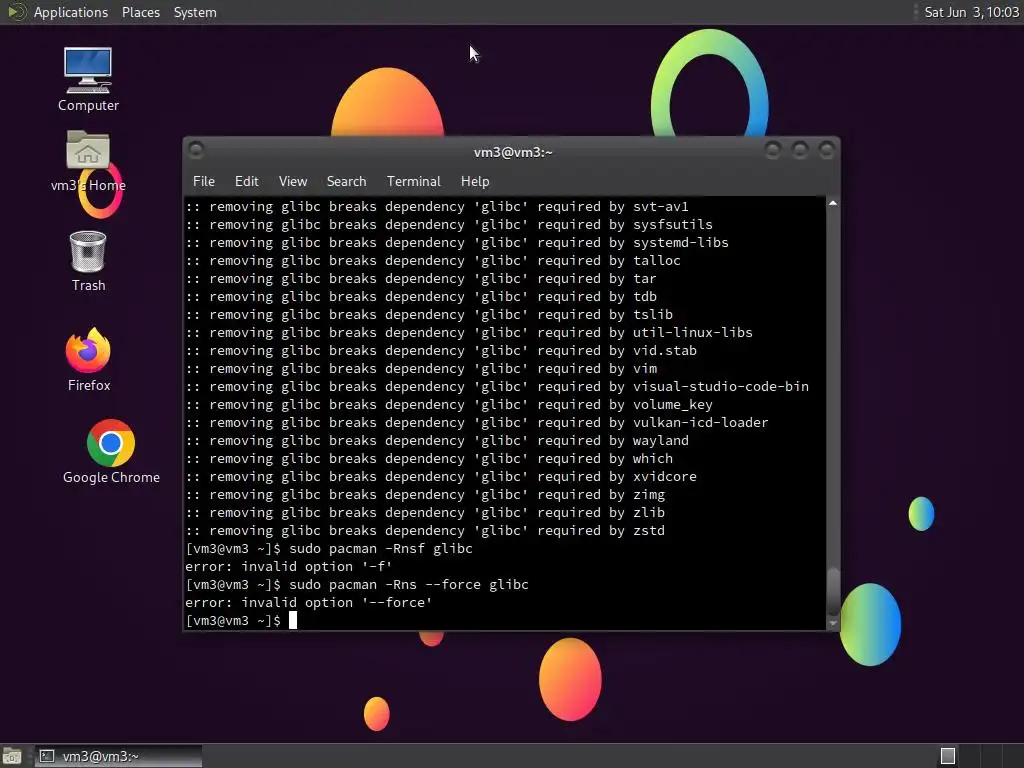Click the line ending with volume_key

tap(449, 404)
